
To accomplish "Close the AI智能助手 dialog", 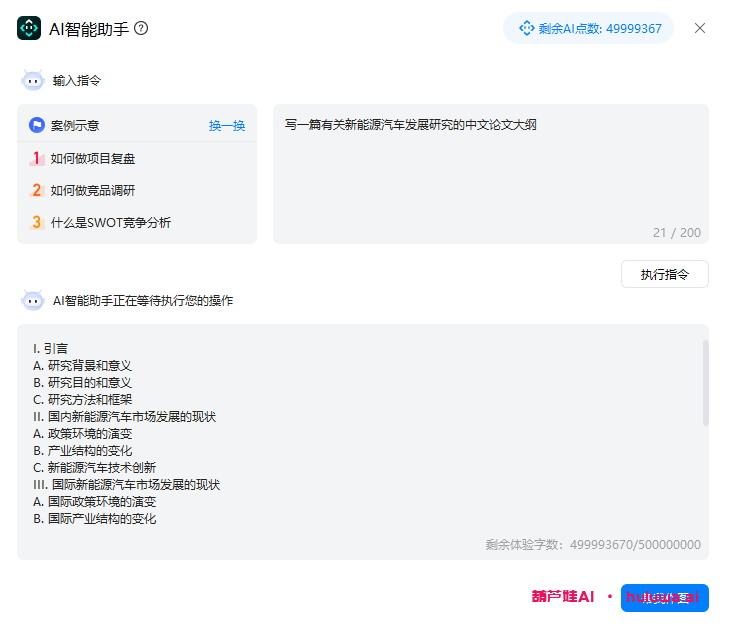I will click(700, 28).
